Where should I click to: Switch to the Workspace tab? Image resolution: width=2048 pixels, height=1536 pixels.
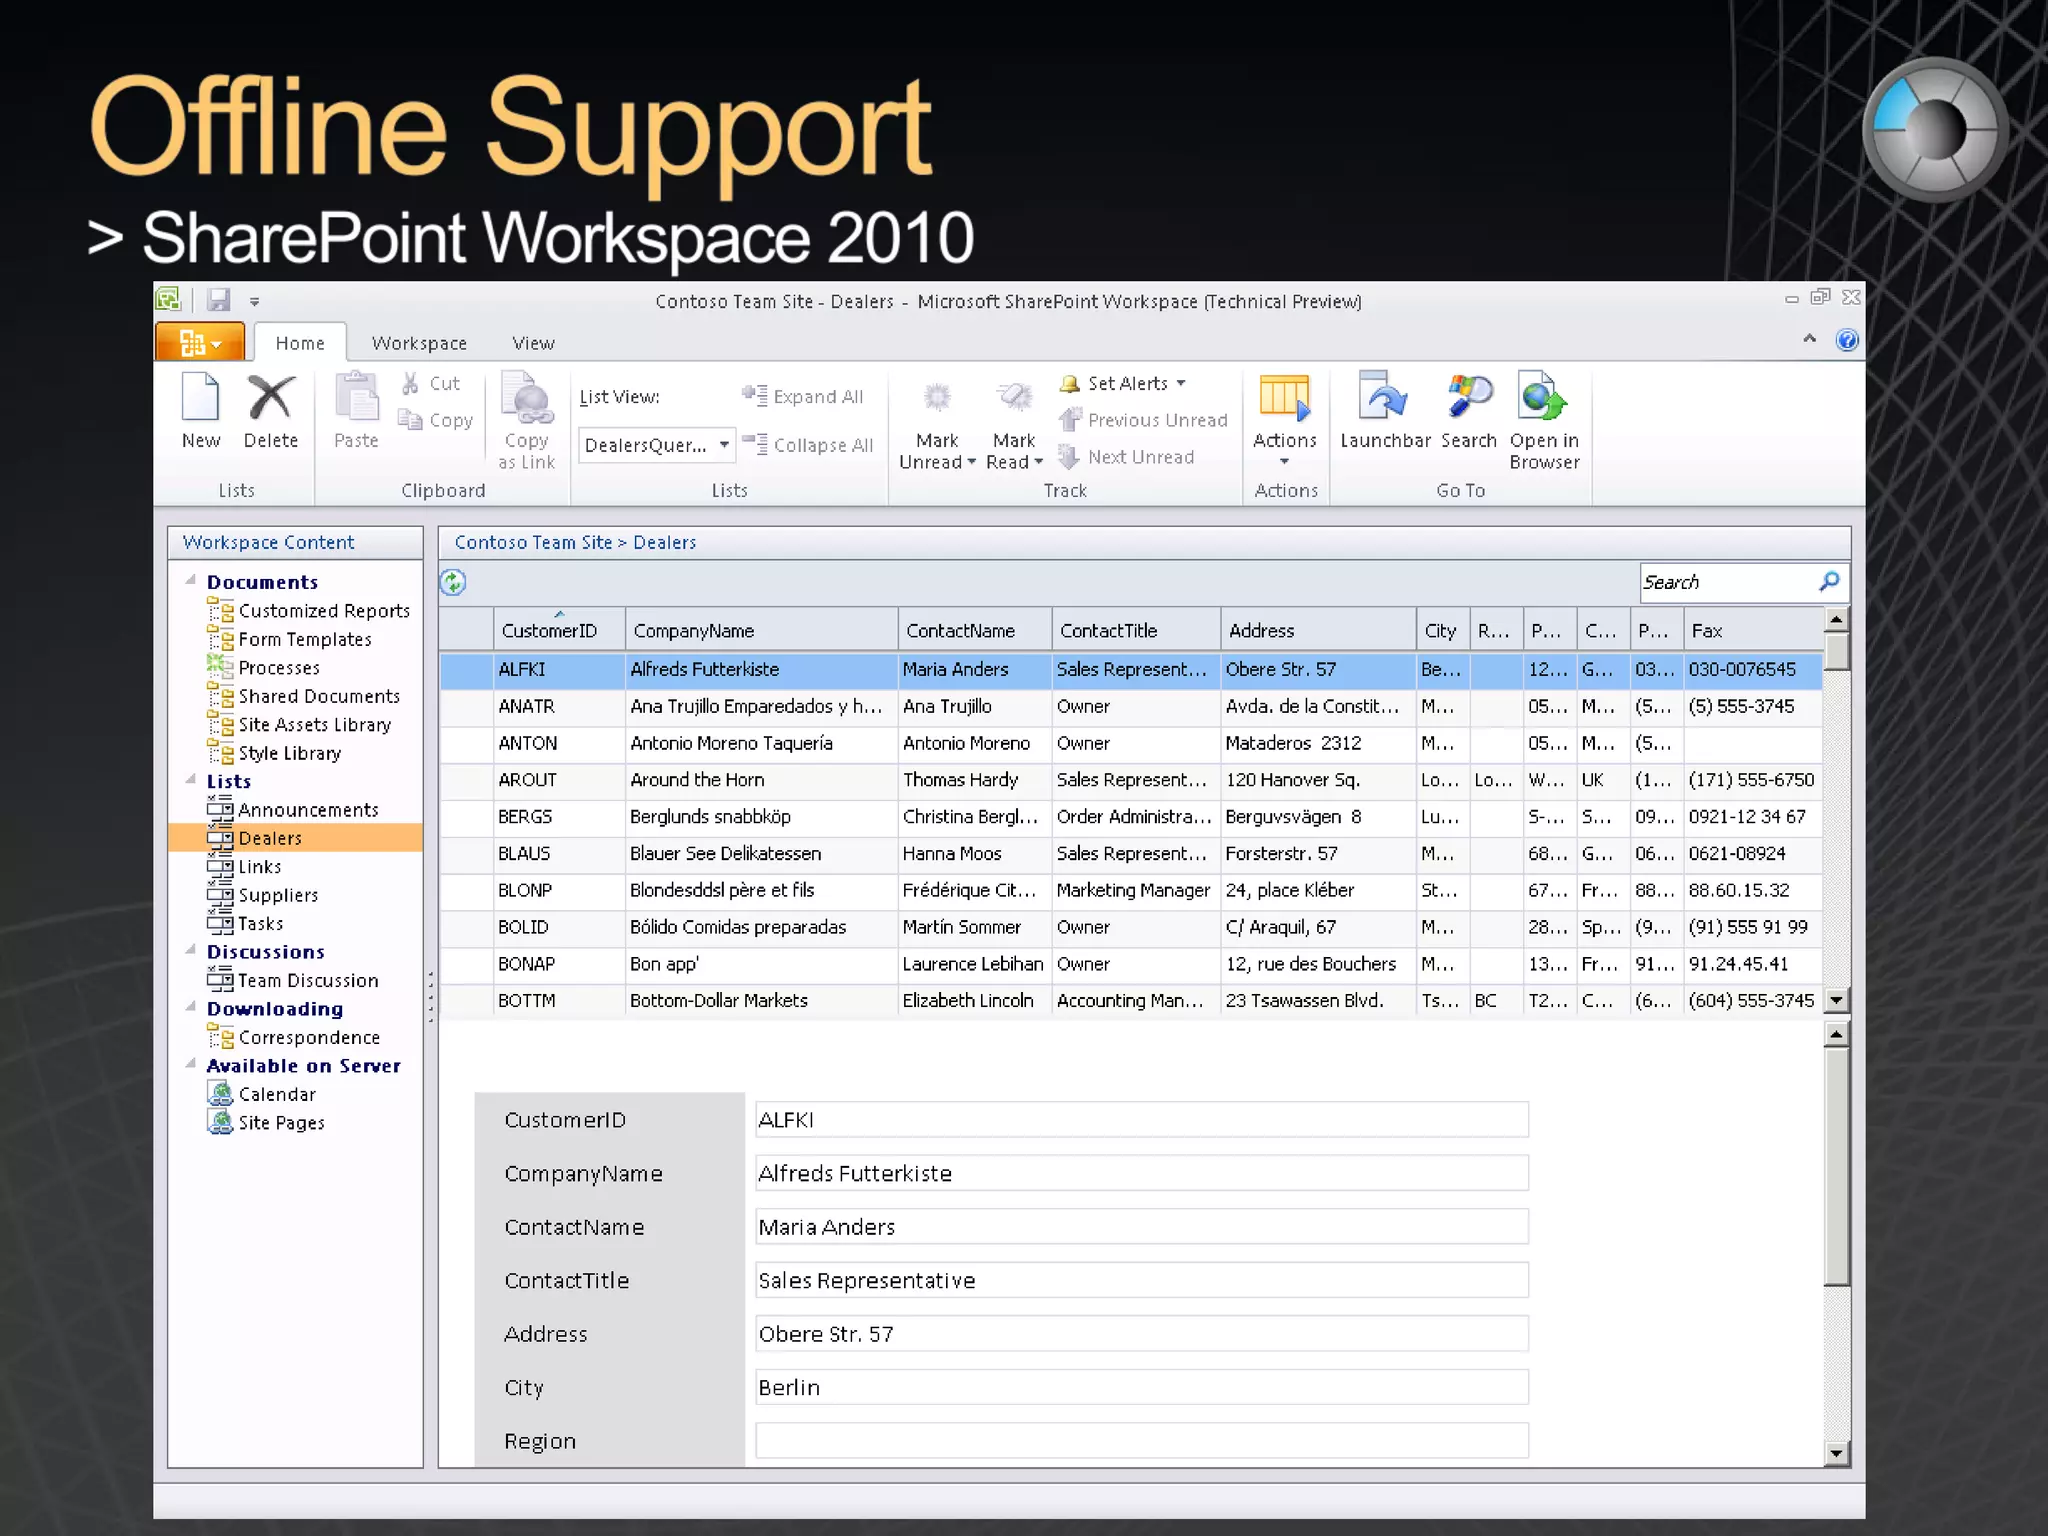pyautogui.click(x=419, y=343)
